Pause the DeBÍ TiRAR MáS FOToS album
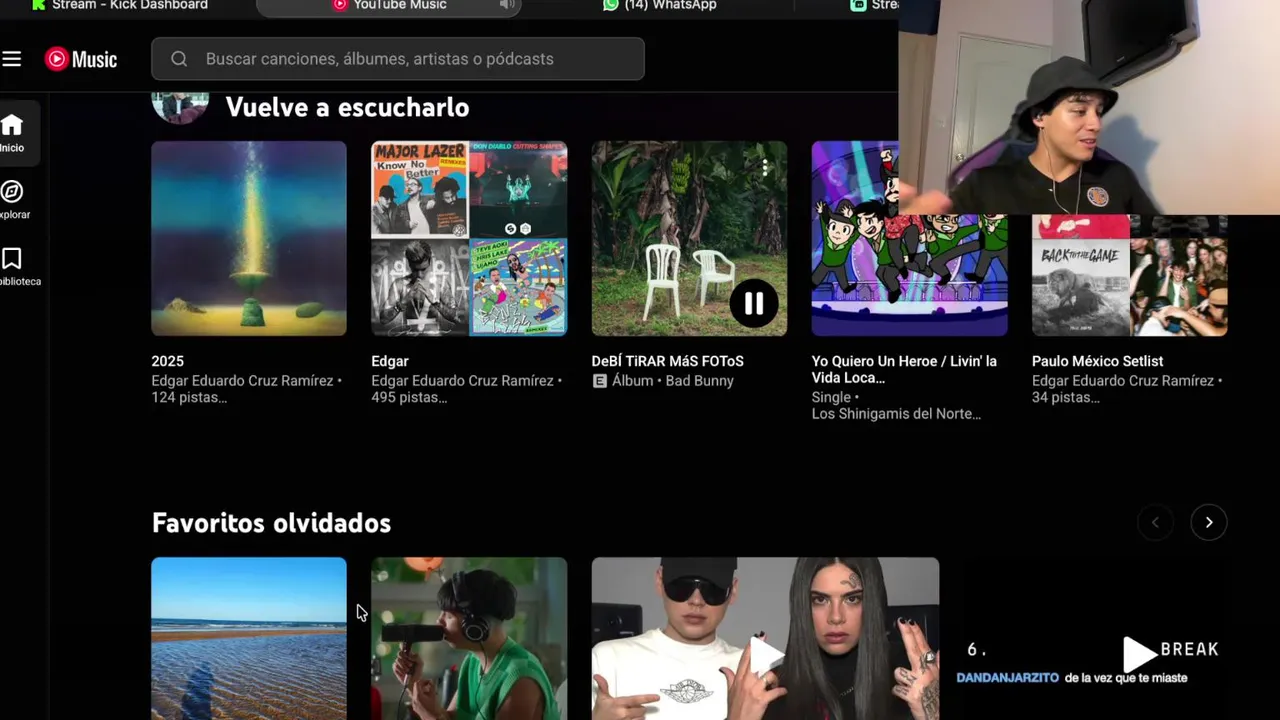Screen dimensions: 1280x720 [x=753, y=303]
